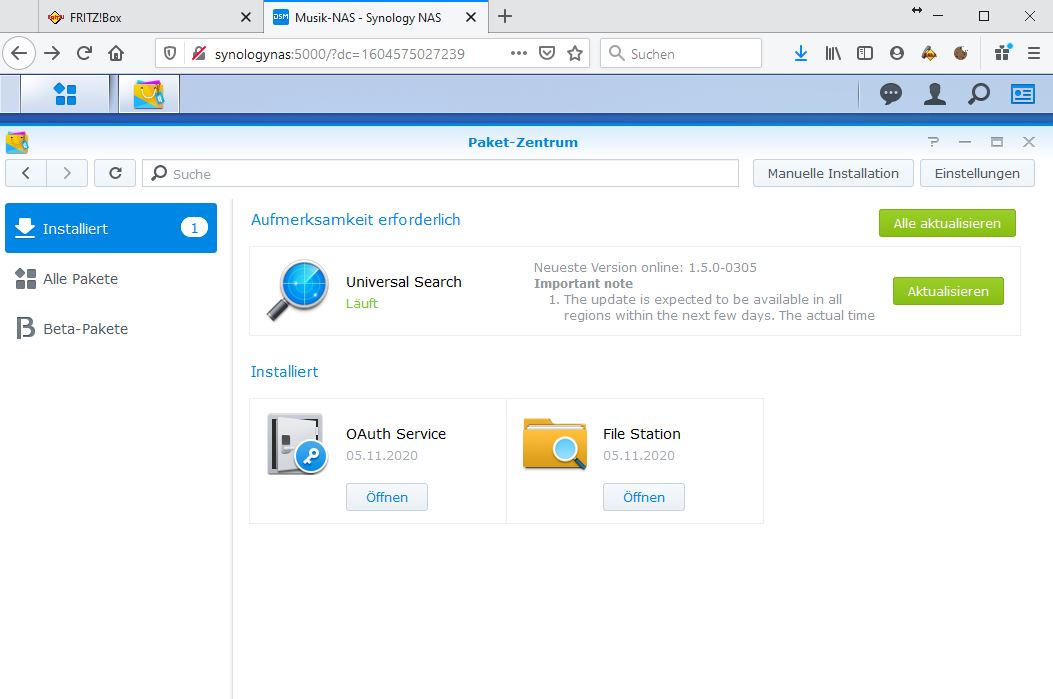Click the Paket-Zentrum help question mark
Screen dimensions: 1053x699
[x=933, y=142]
